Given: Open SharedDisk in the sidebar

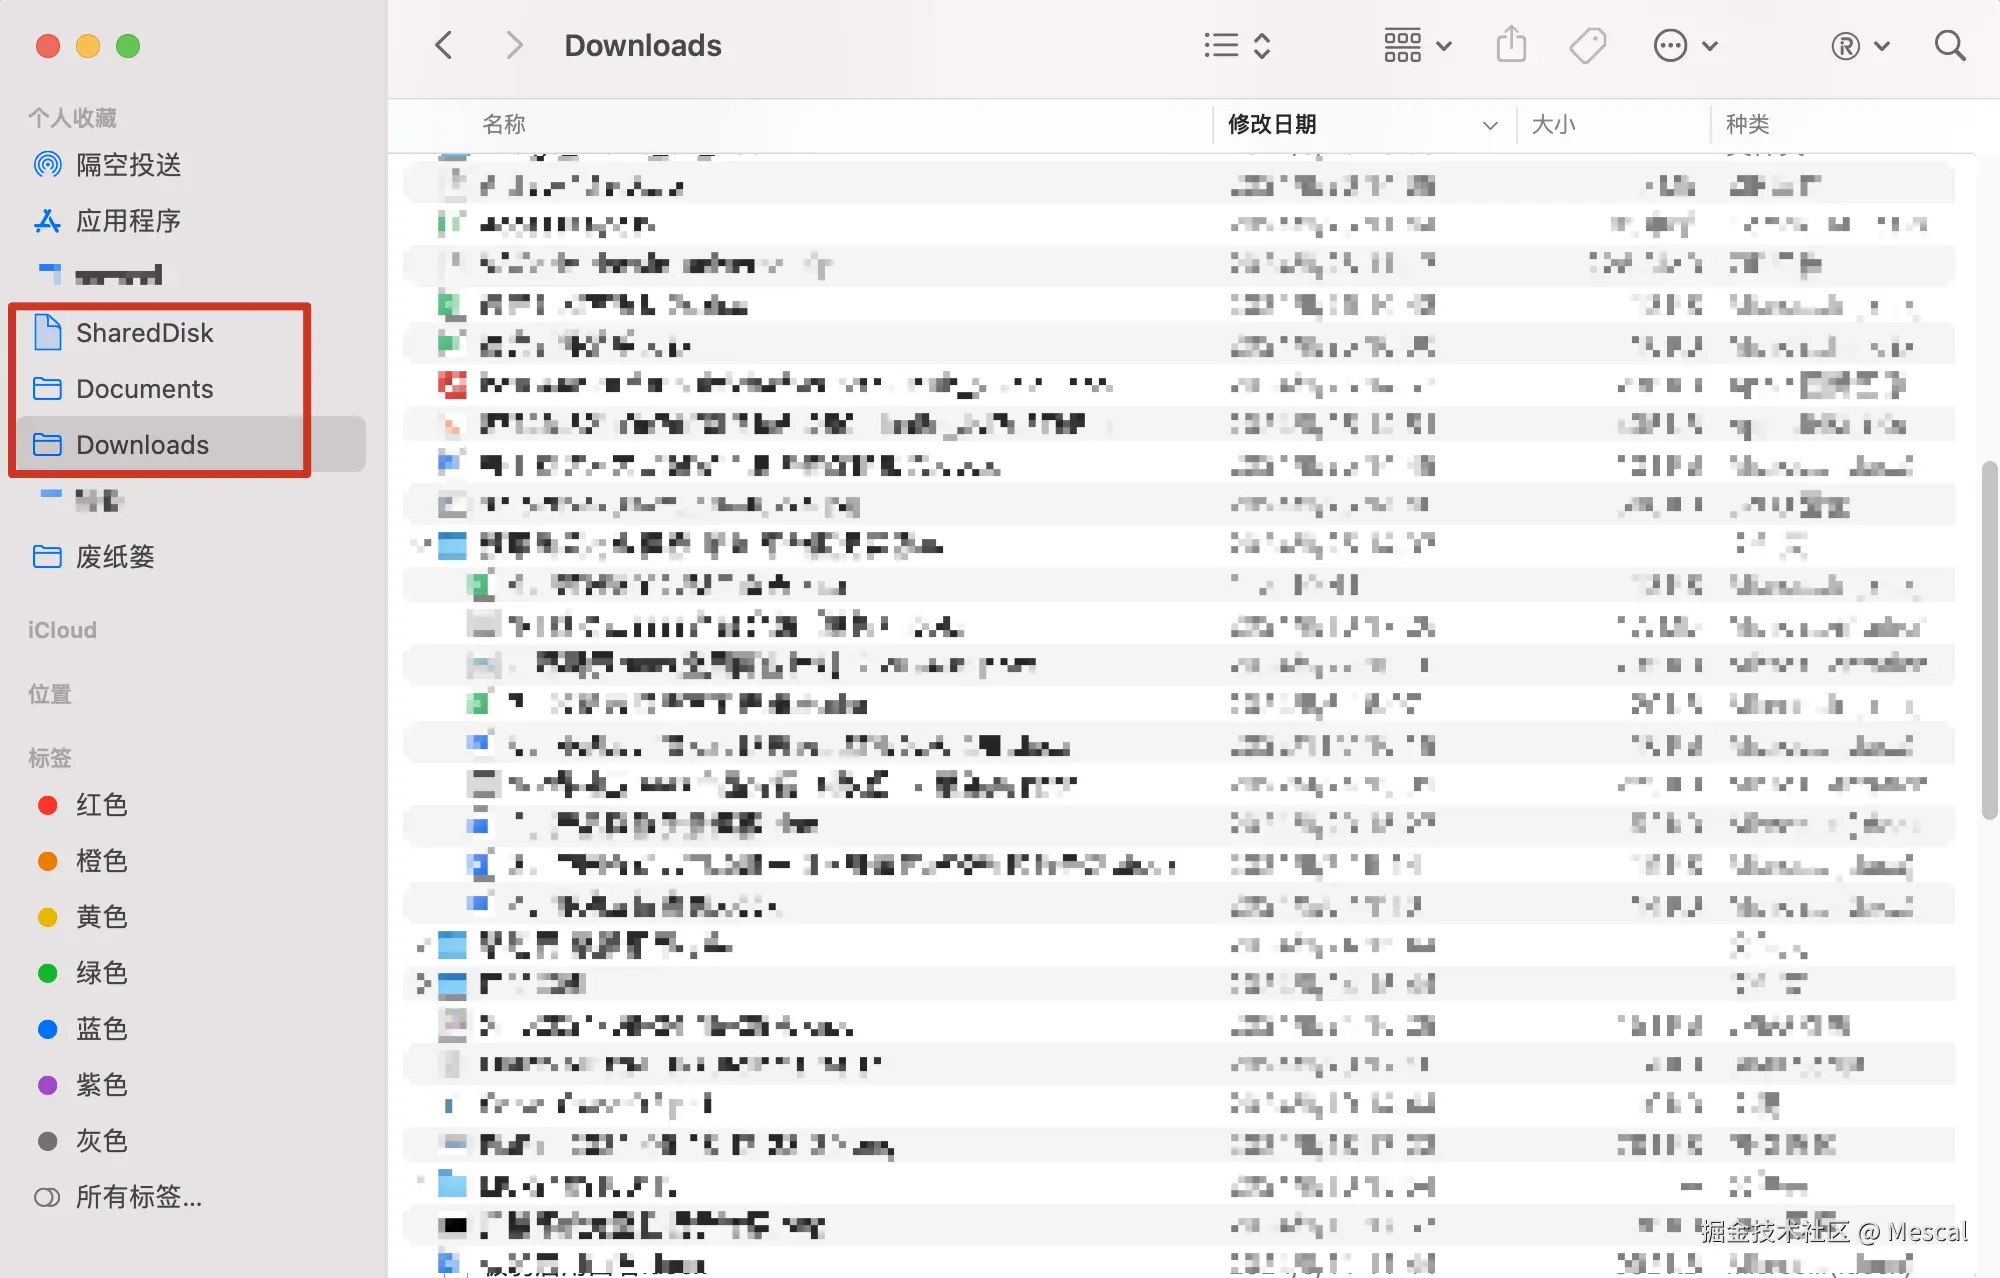Looking at the screenshot, I should pyautogui.click(x=144, y=333).
